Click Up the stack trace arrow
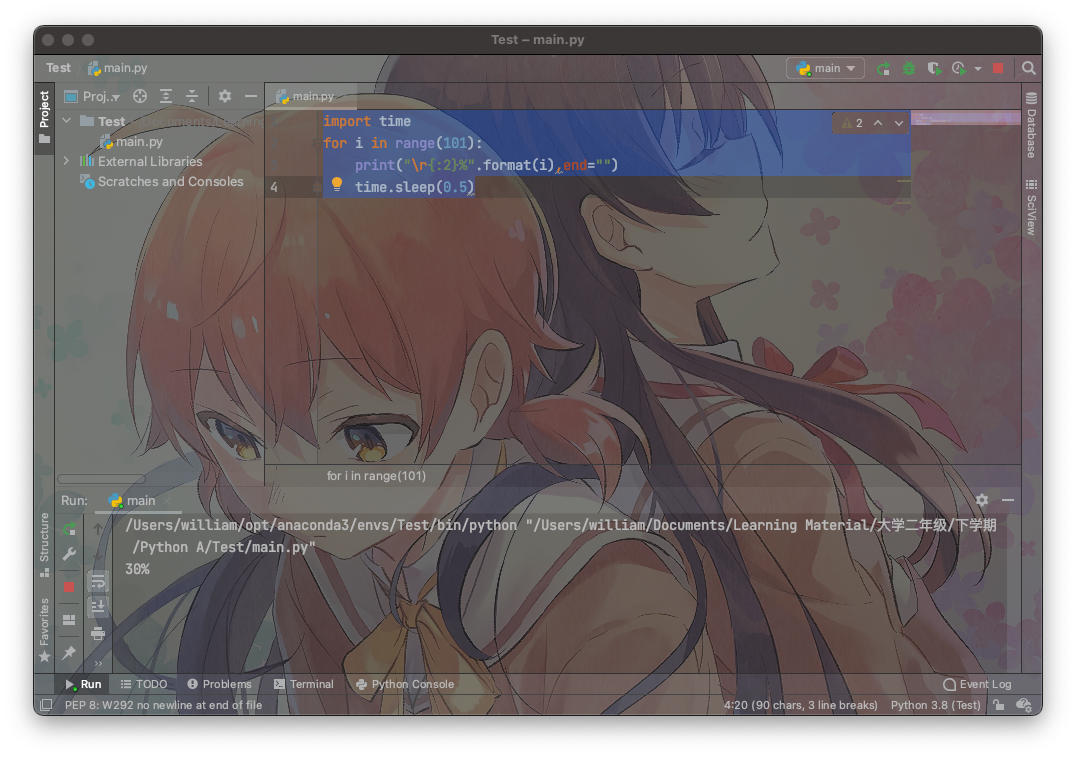The image size is (1076, 757). pyautogui.click(x=98, y=529)
